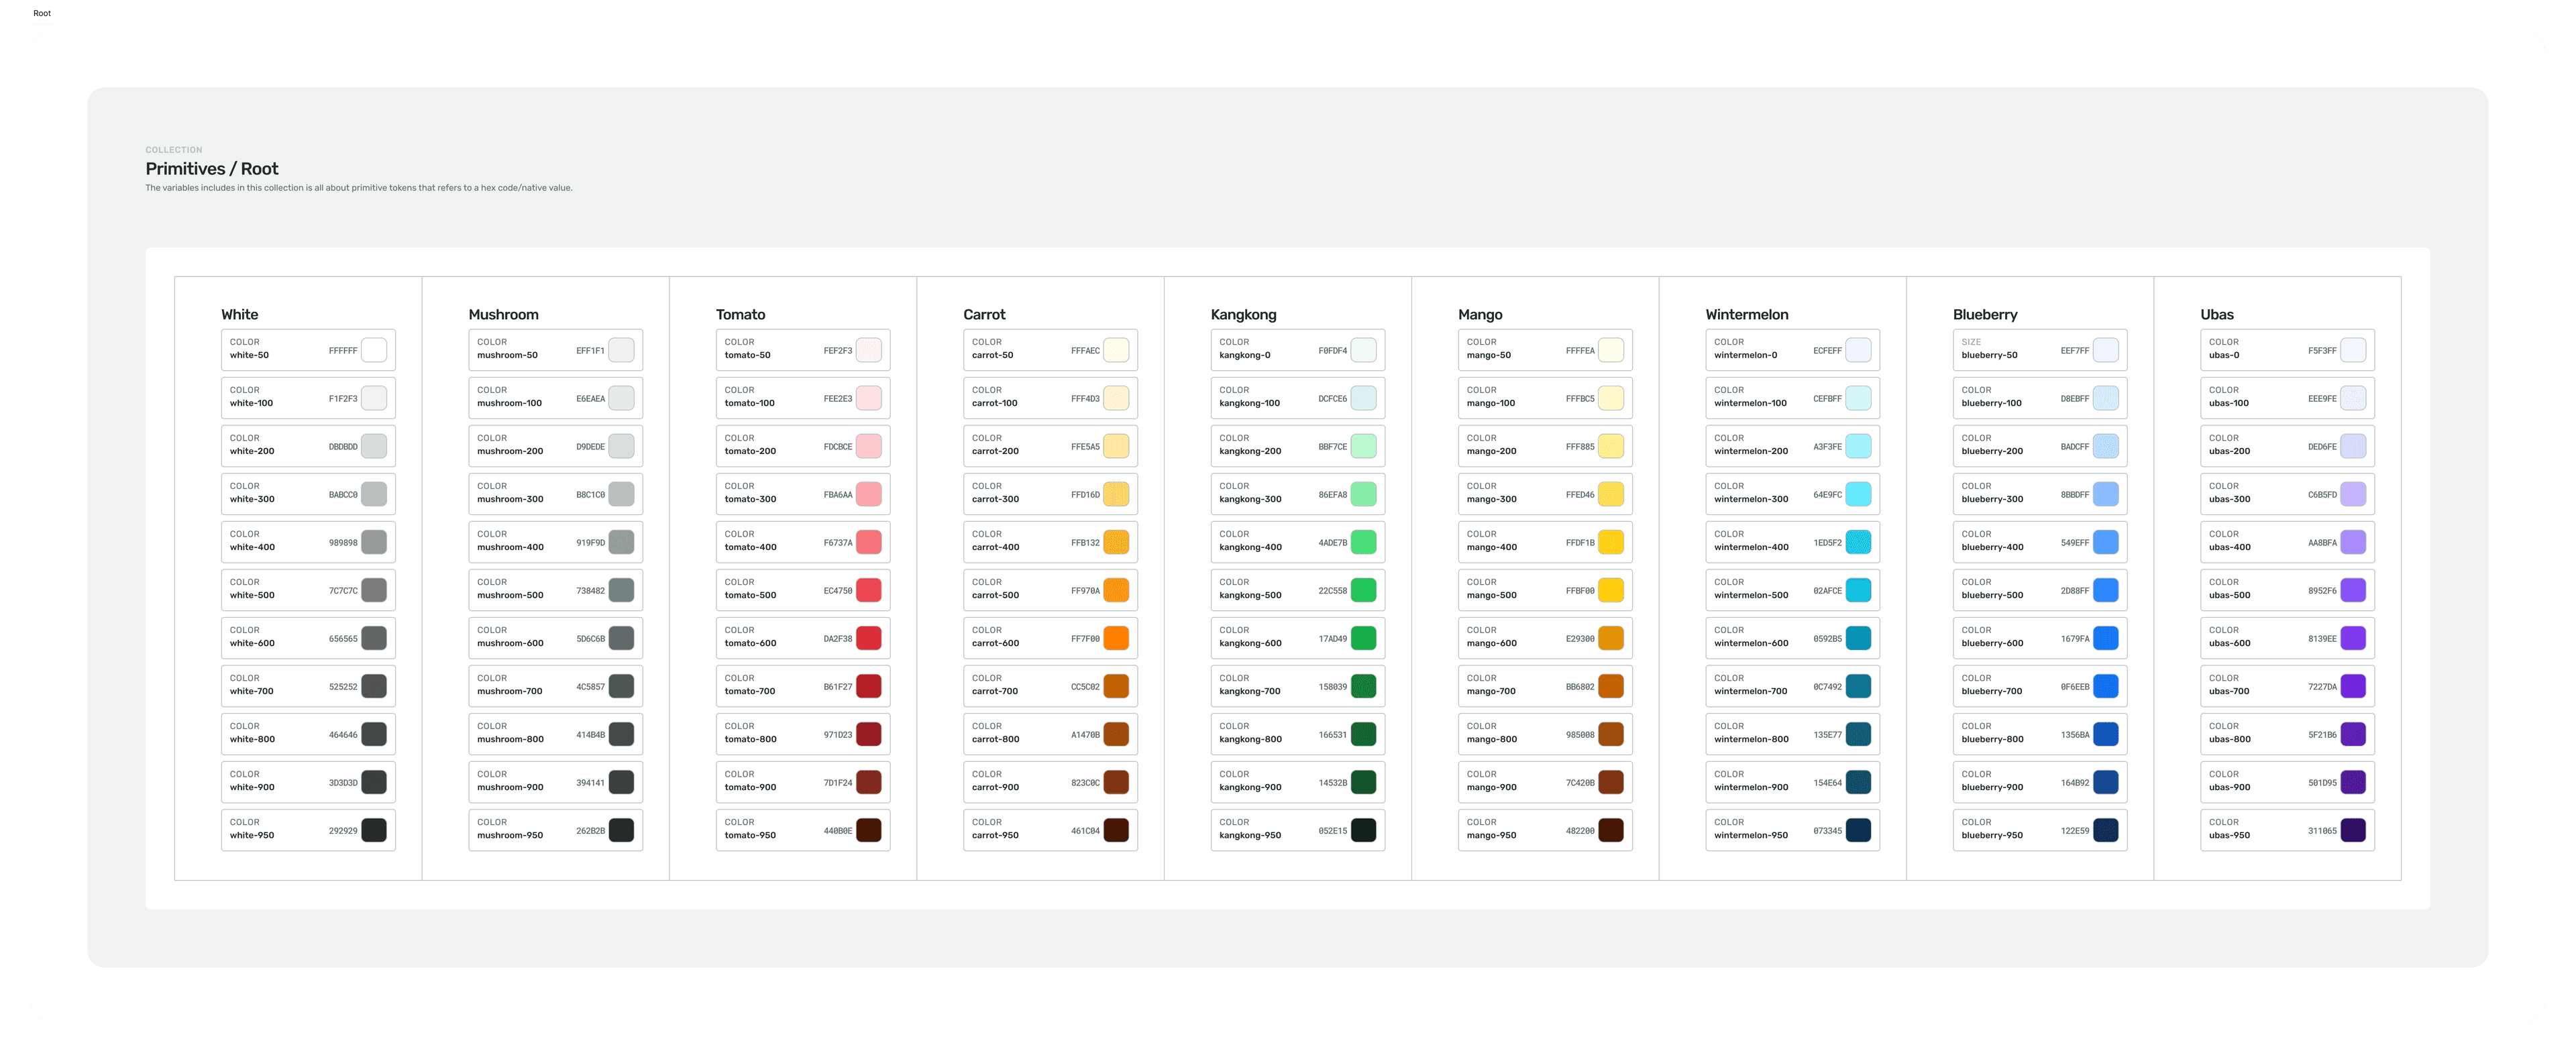Image resolution: width=2576 pixels, height=1055 pixels.
Task: Select the ubas-900 color swatch
Action: click(2353, 782)
